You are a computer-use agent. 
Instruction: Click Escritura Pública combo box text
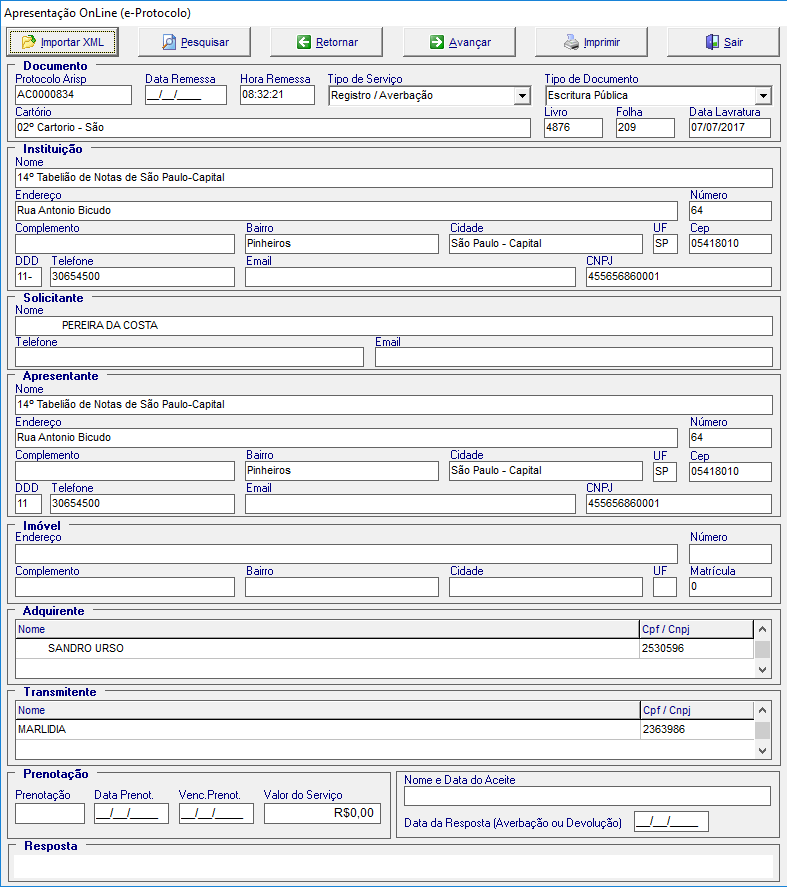587,95
